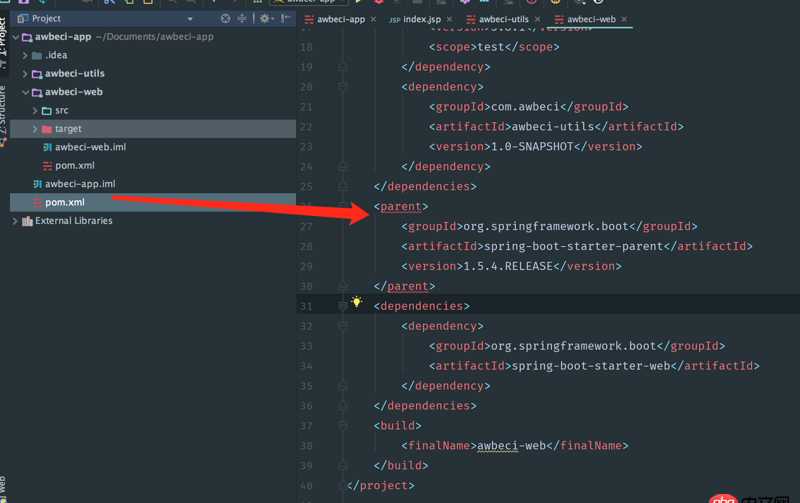Switch to the index.jsp tab
Viewport: 800px width, 503px height.
[x=421, y=19]
